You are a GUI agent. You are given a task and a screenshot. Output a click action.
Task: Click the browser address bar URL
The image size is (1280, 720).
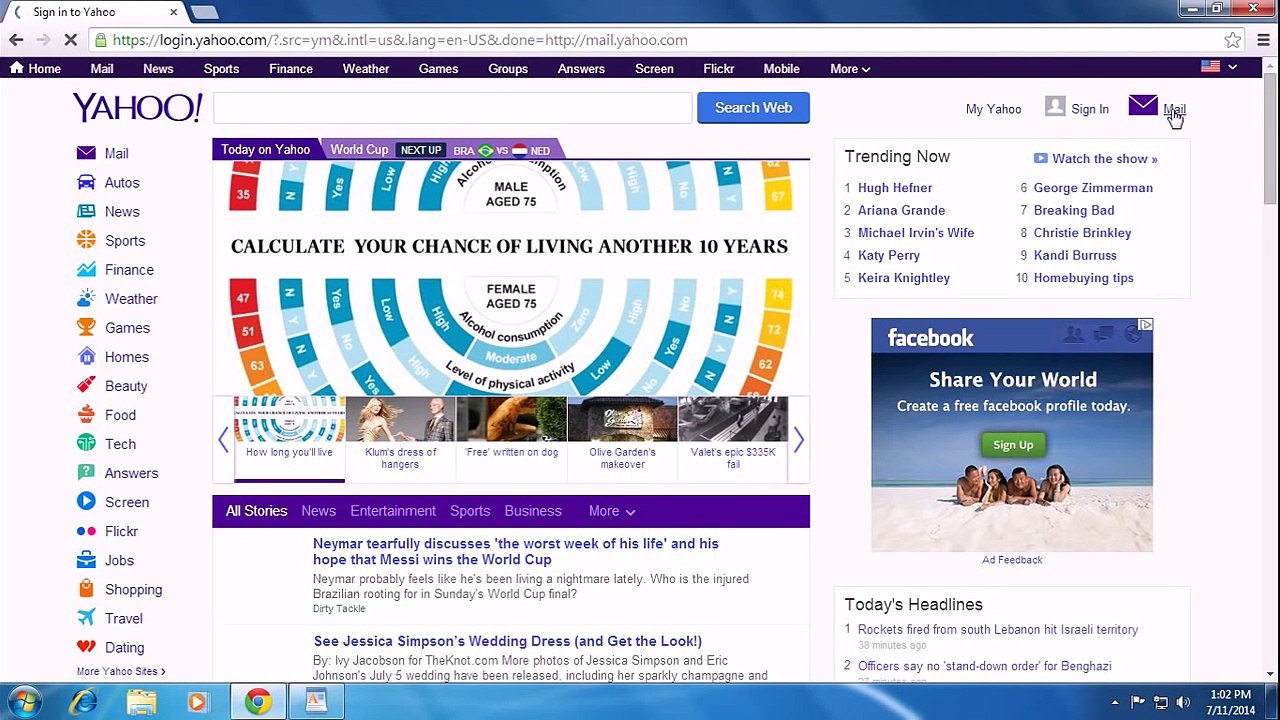coord(400,40)
